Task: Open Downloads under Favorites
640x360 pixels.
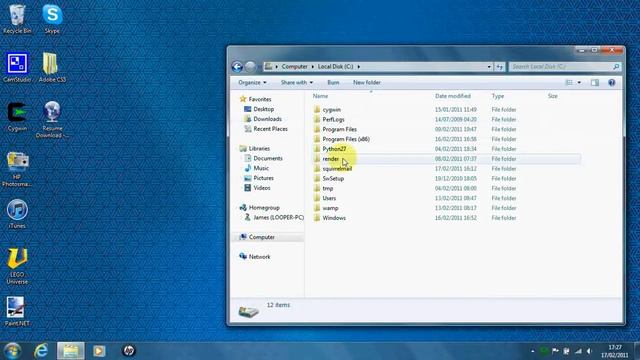Action: (x=267, y=119)
